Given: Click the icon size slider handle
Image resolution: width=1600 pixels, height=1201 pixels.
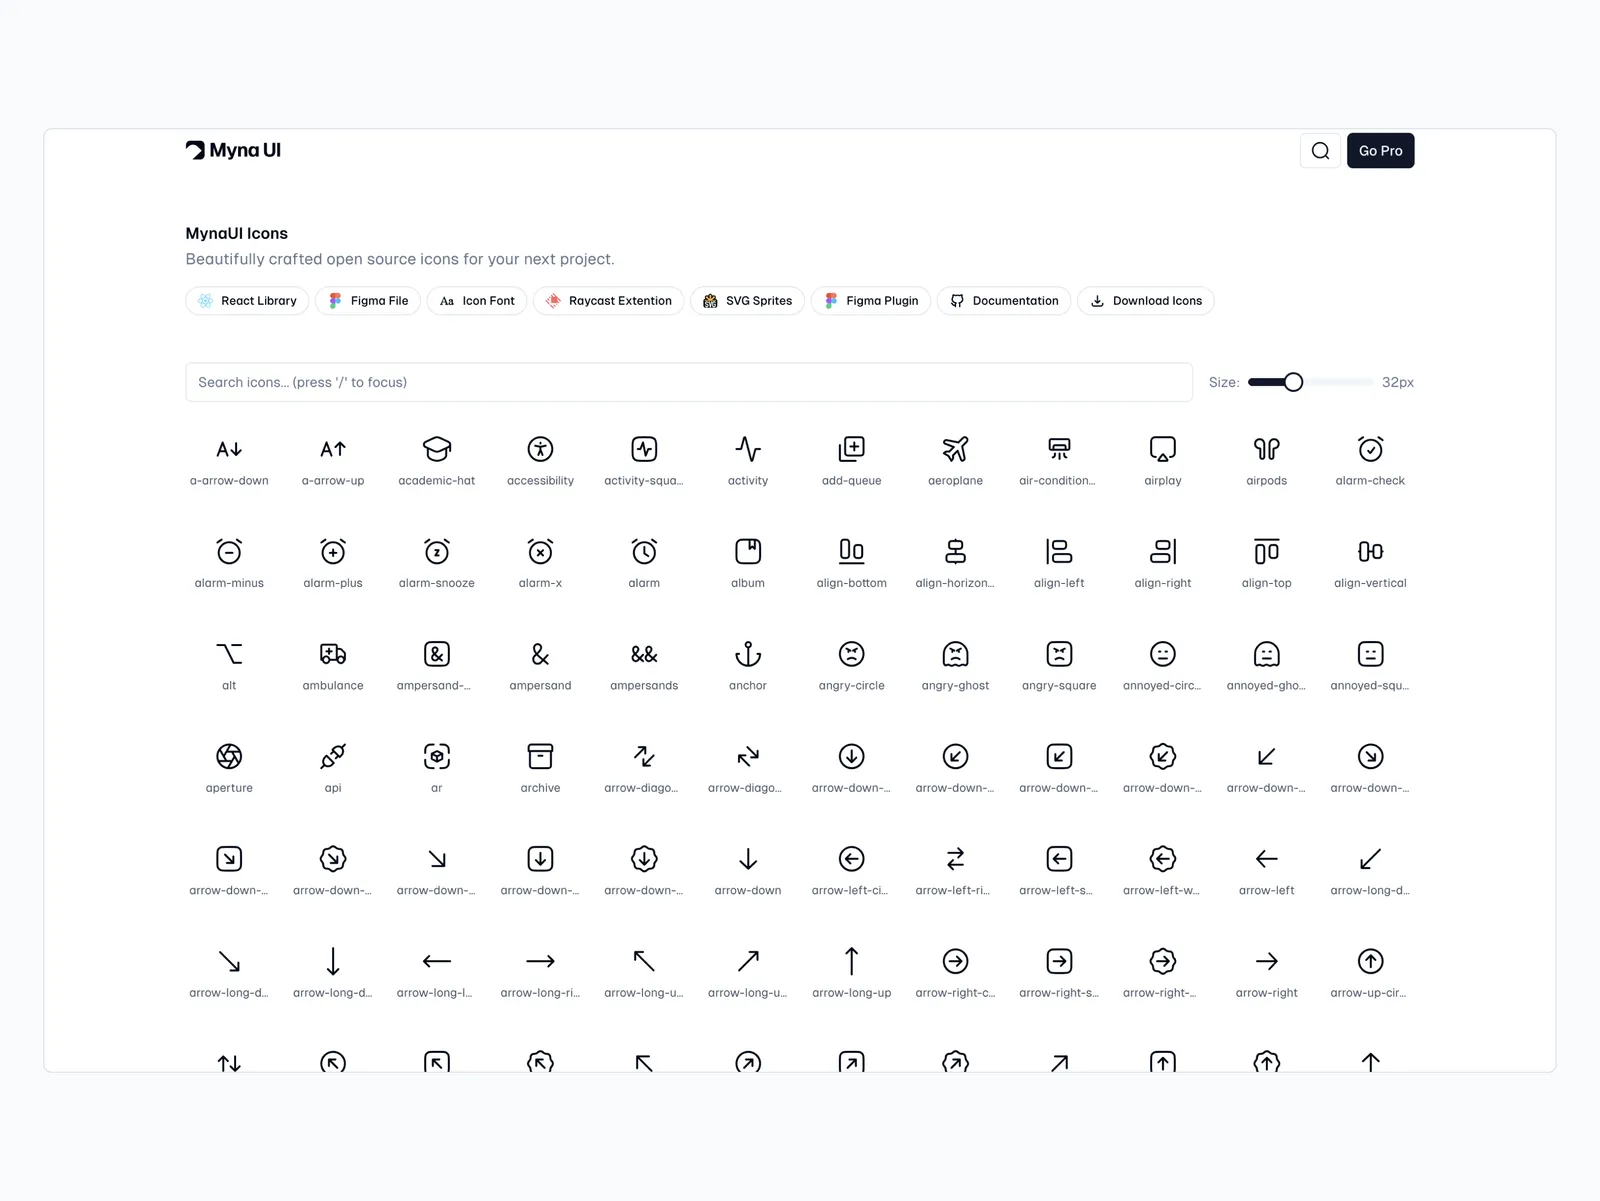Looking at the screenshot, I should tap(1293, 382).
